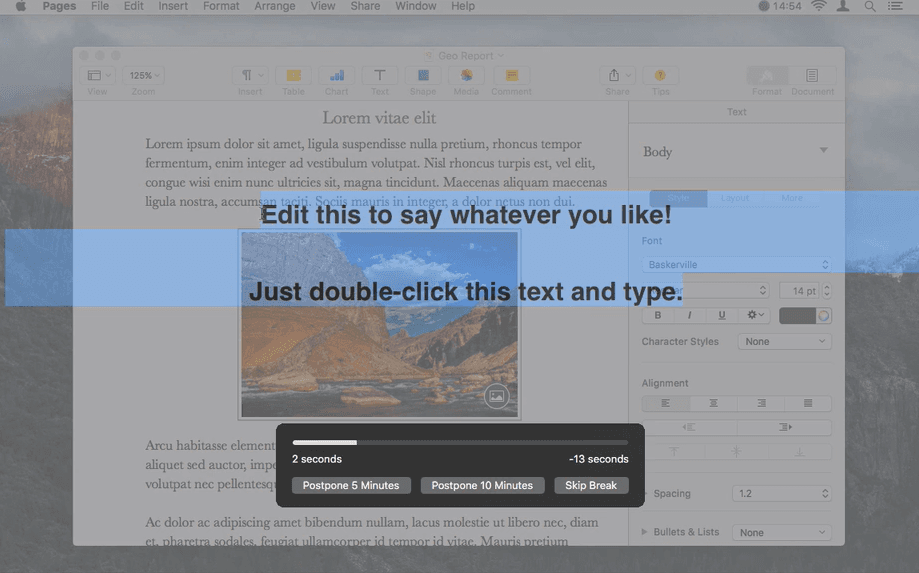Open Bullets & Lists None dropdown
The width and height of the screenshot is (919, 573).
[782, 533]
